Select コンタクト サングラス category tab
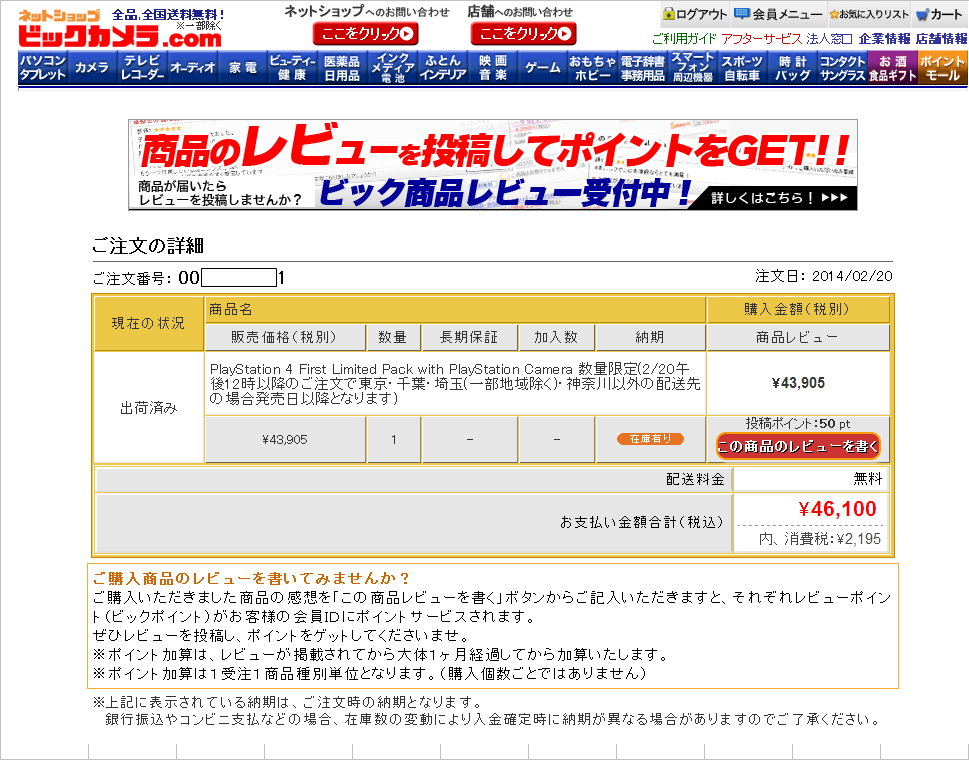 [842, 67]
